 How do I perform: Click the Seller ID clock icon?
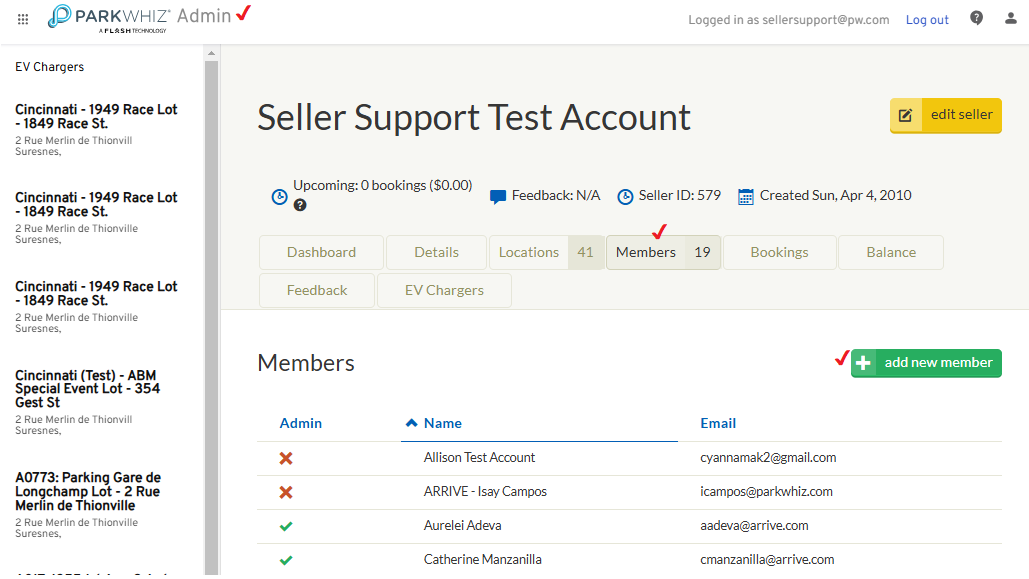tap(625, 196)
